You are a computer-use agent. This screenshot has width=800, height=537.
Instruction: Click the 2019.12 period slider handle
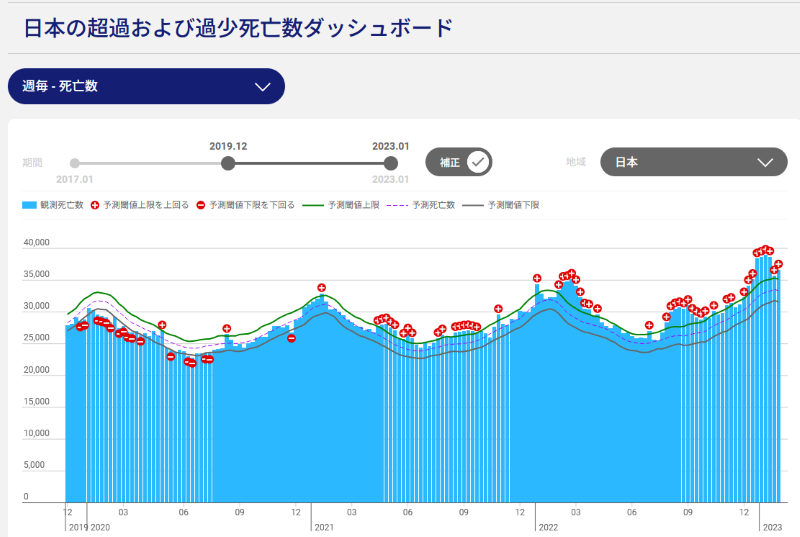228,163
